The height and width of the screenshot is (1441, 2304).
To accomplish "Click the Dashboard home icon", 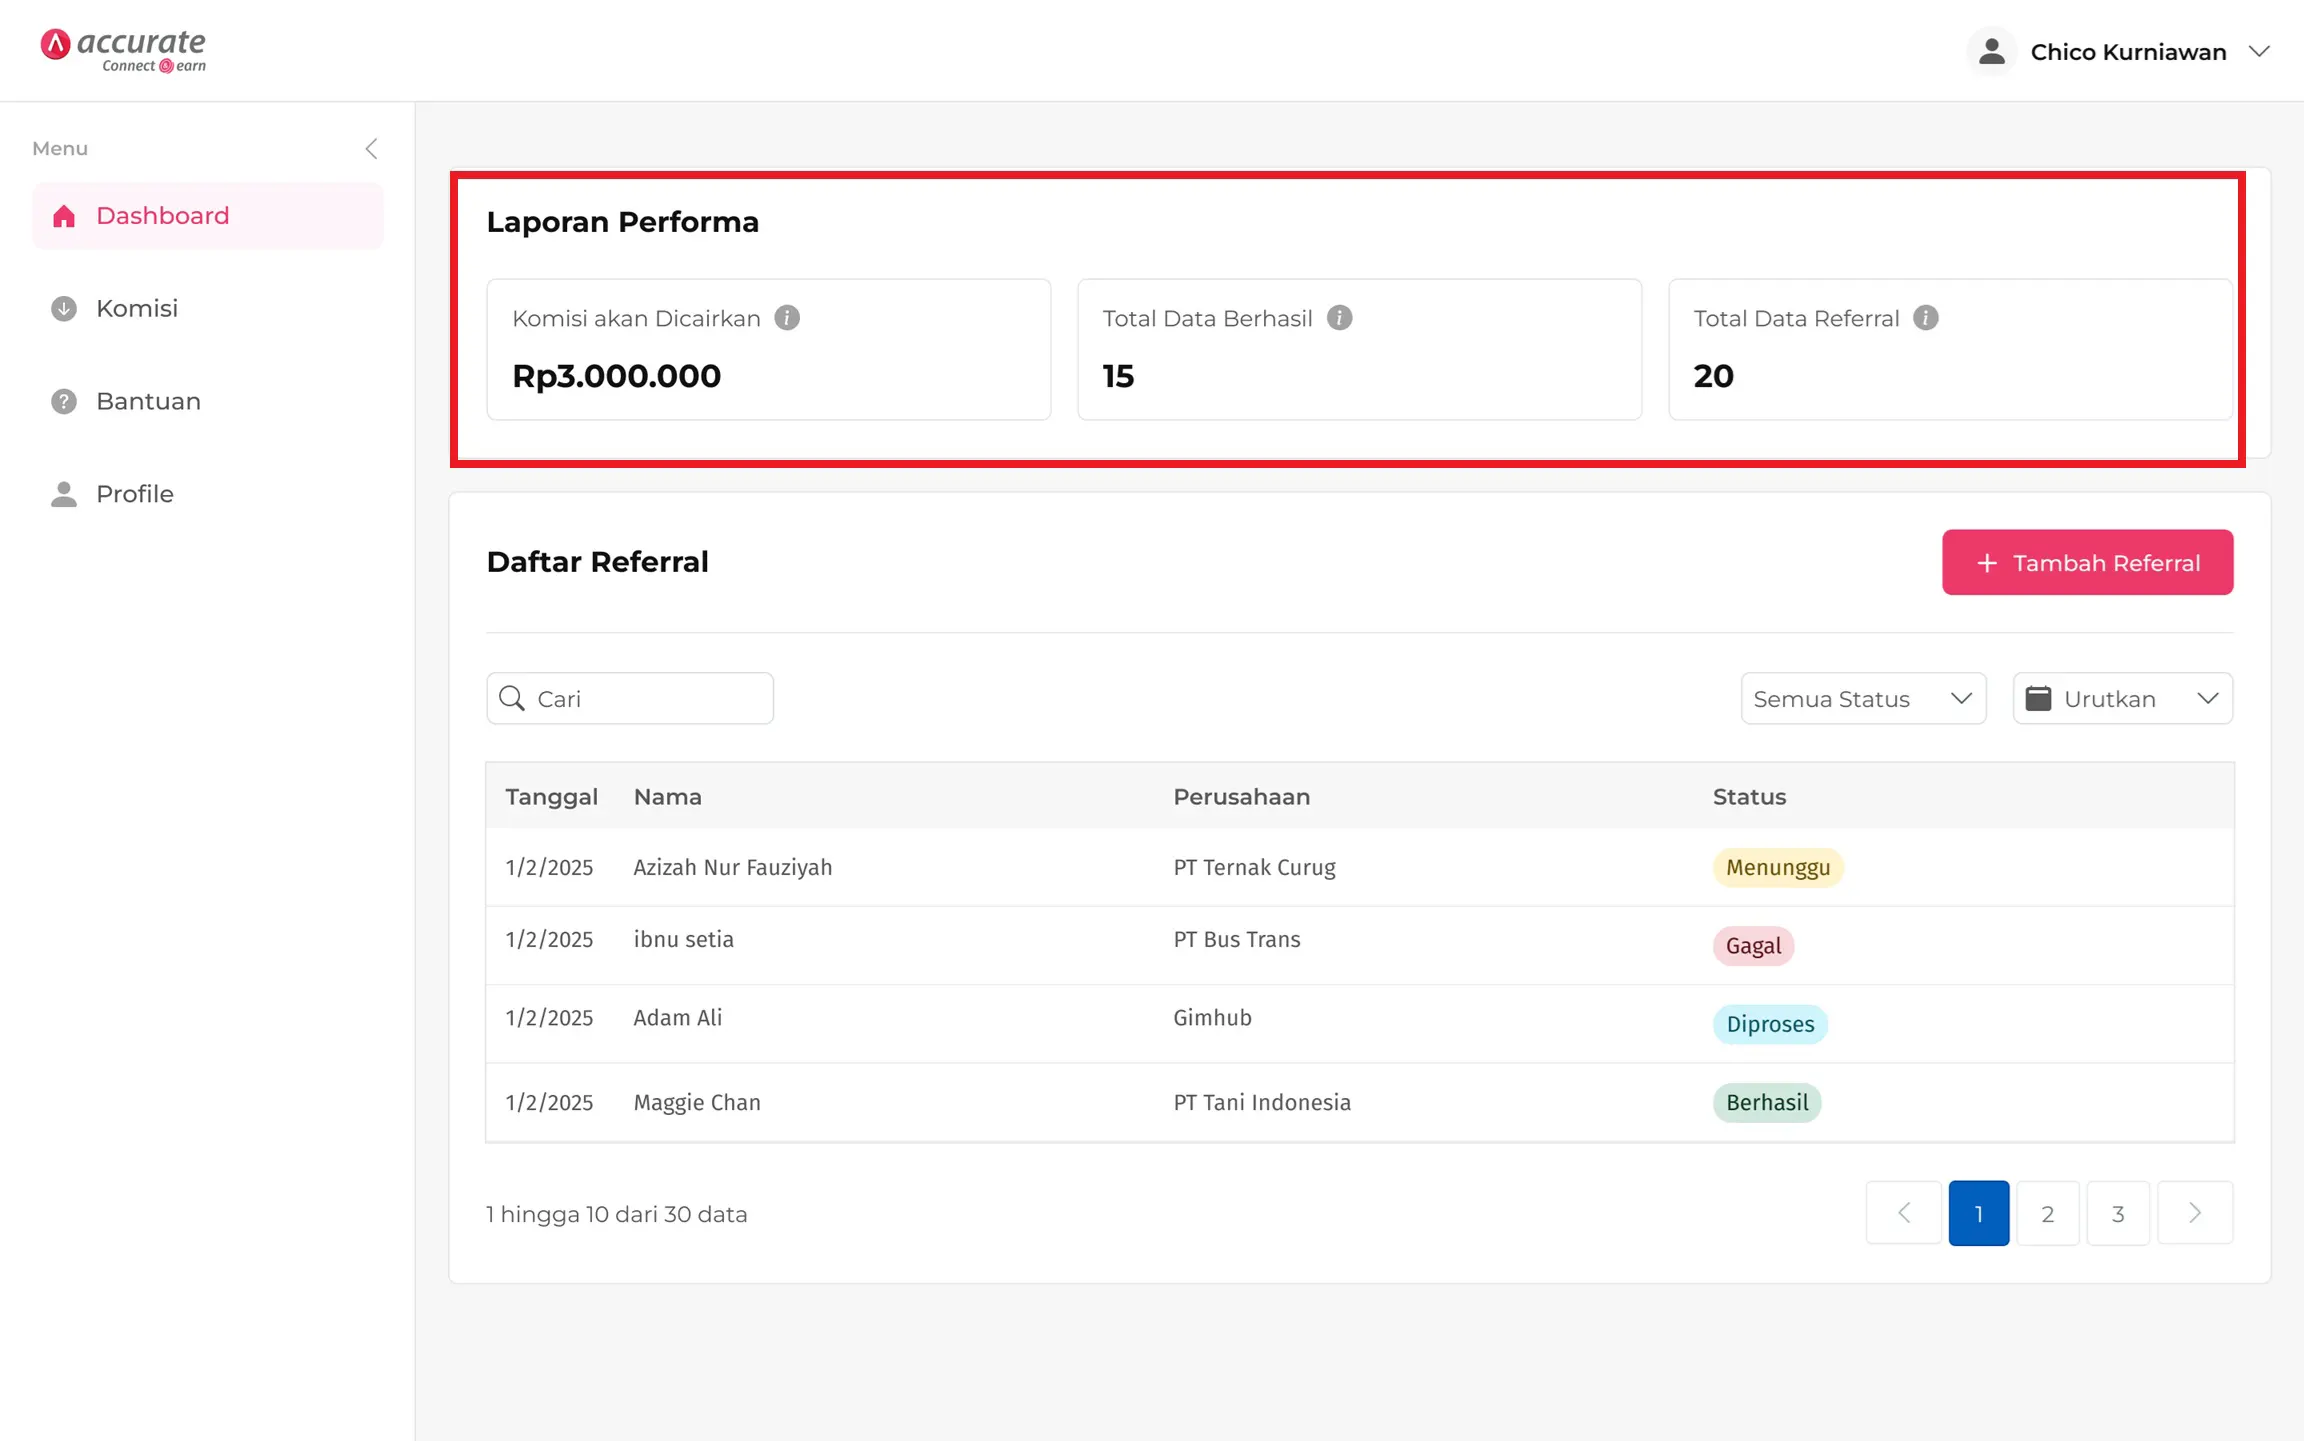I will coord(64,216).
